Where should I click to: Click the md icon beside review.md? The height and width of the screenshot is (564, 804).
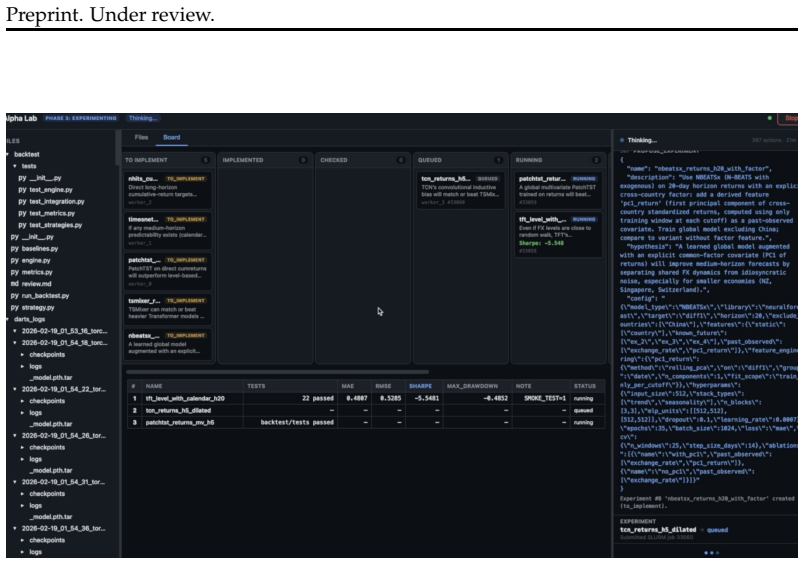click(x=14, y=284)
